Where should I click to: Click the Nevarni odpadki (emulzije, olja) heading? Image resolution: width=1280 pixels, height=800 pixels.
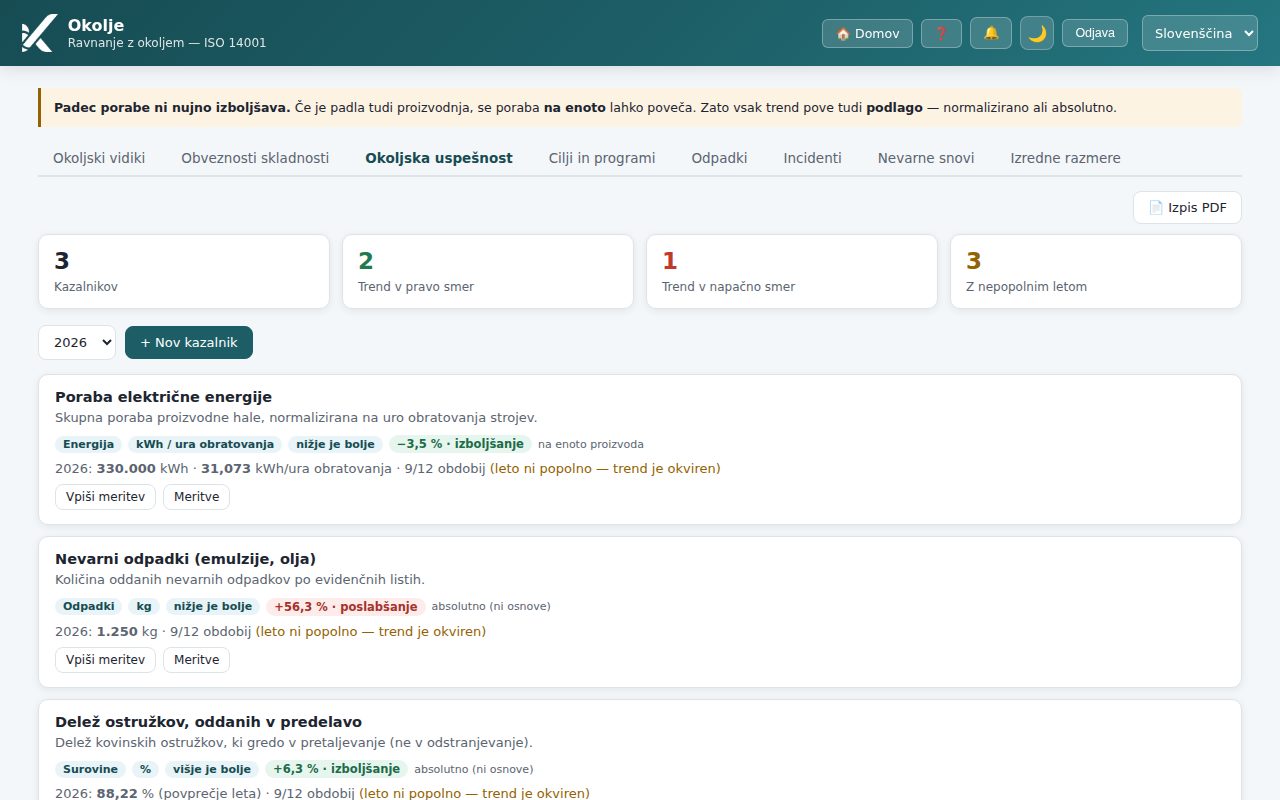click(186, 559)
